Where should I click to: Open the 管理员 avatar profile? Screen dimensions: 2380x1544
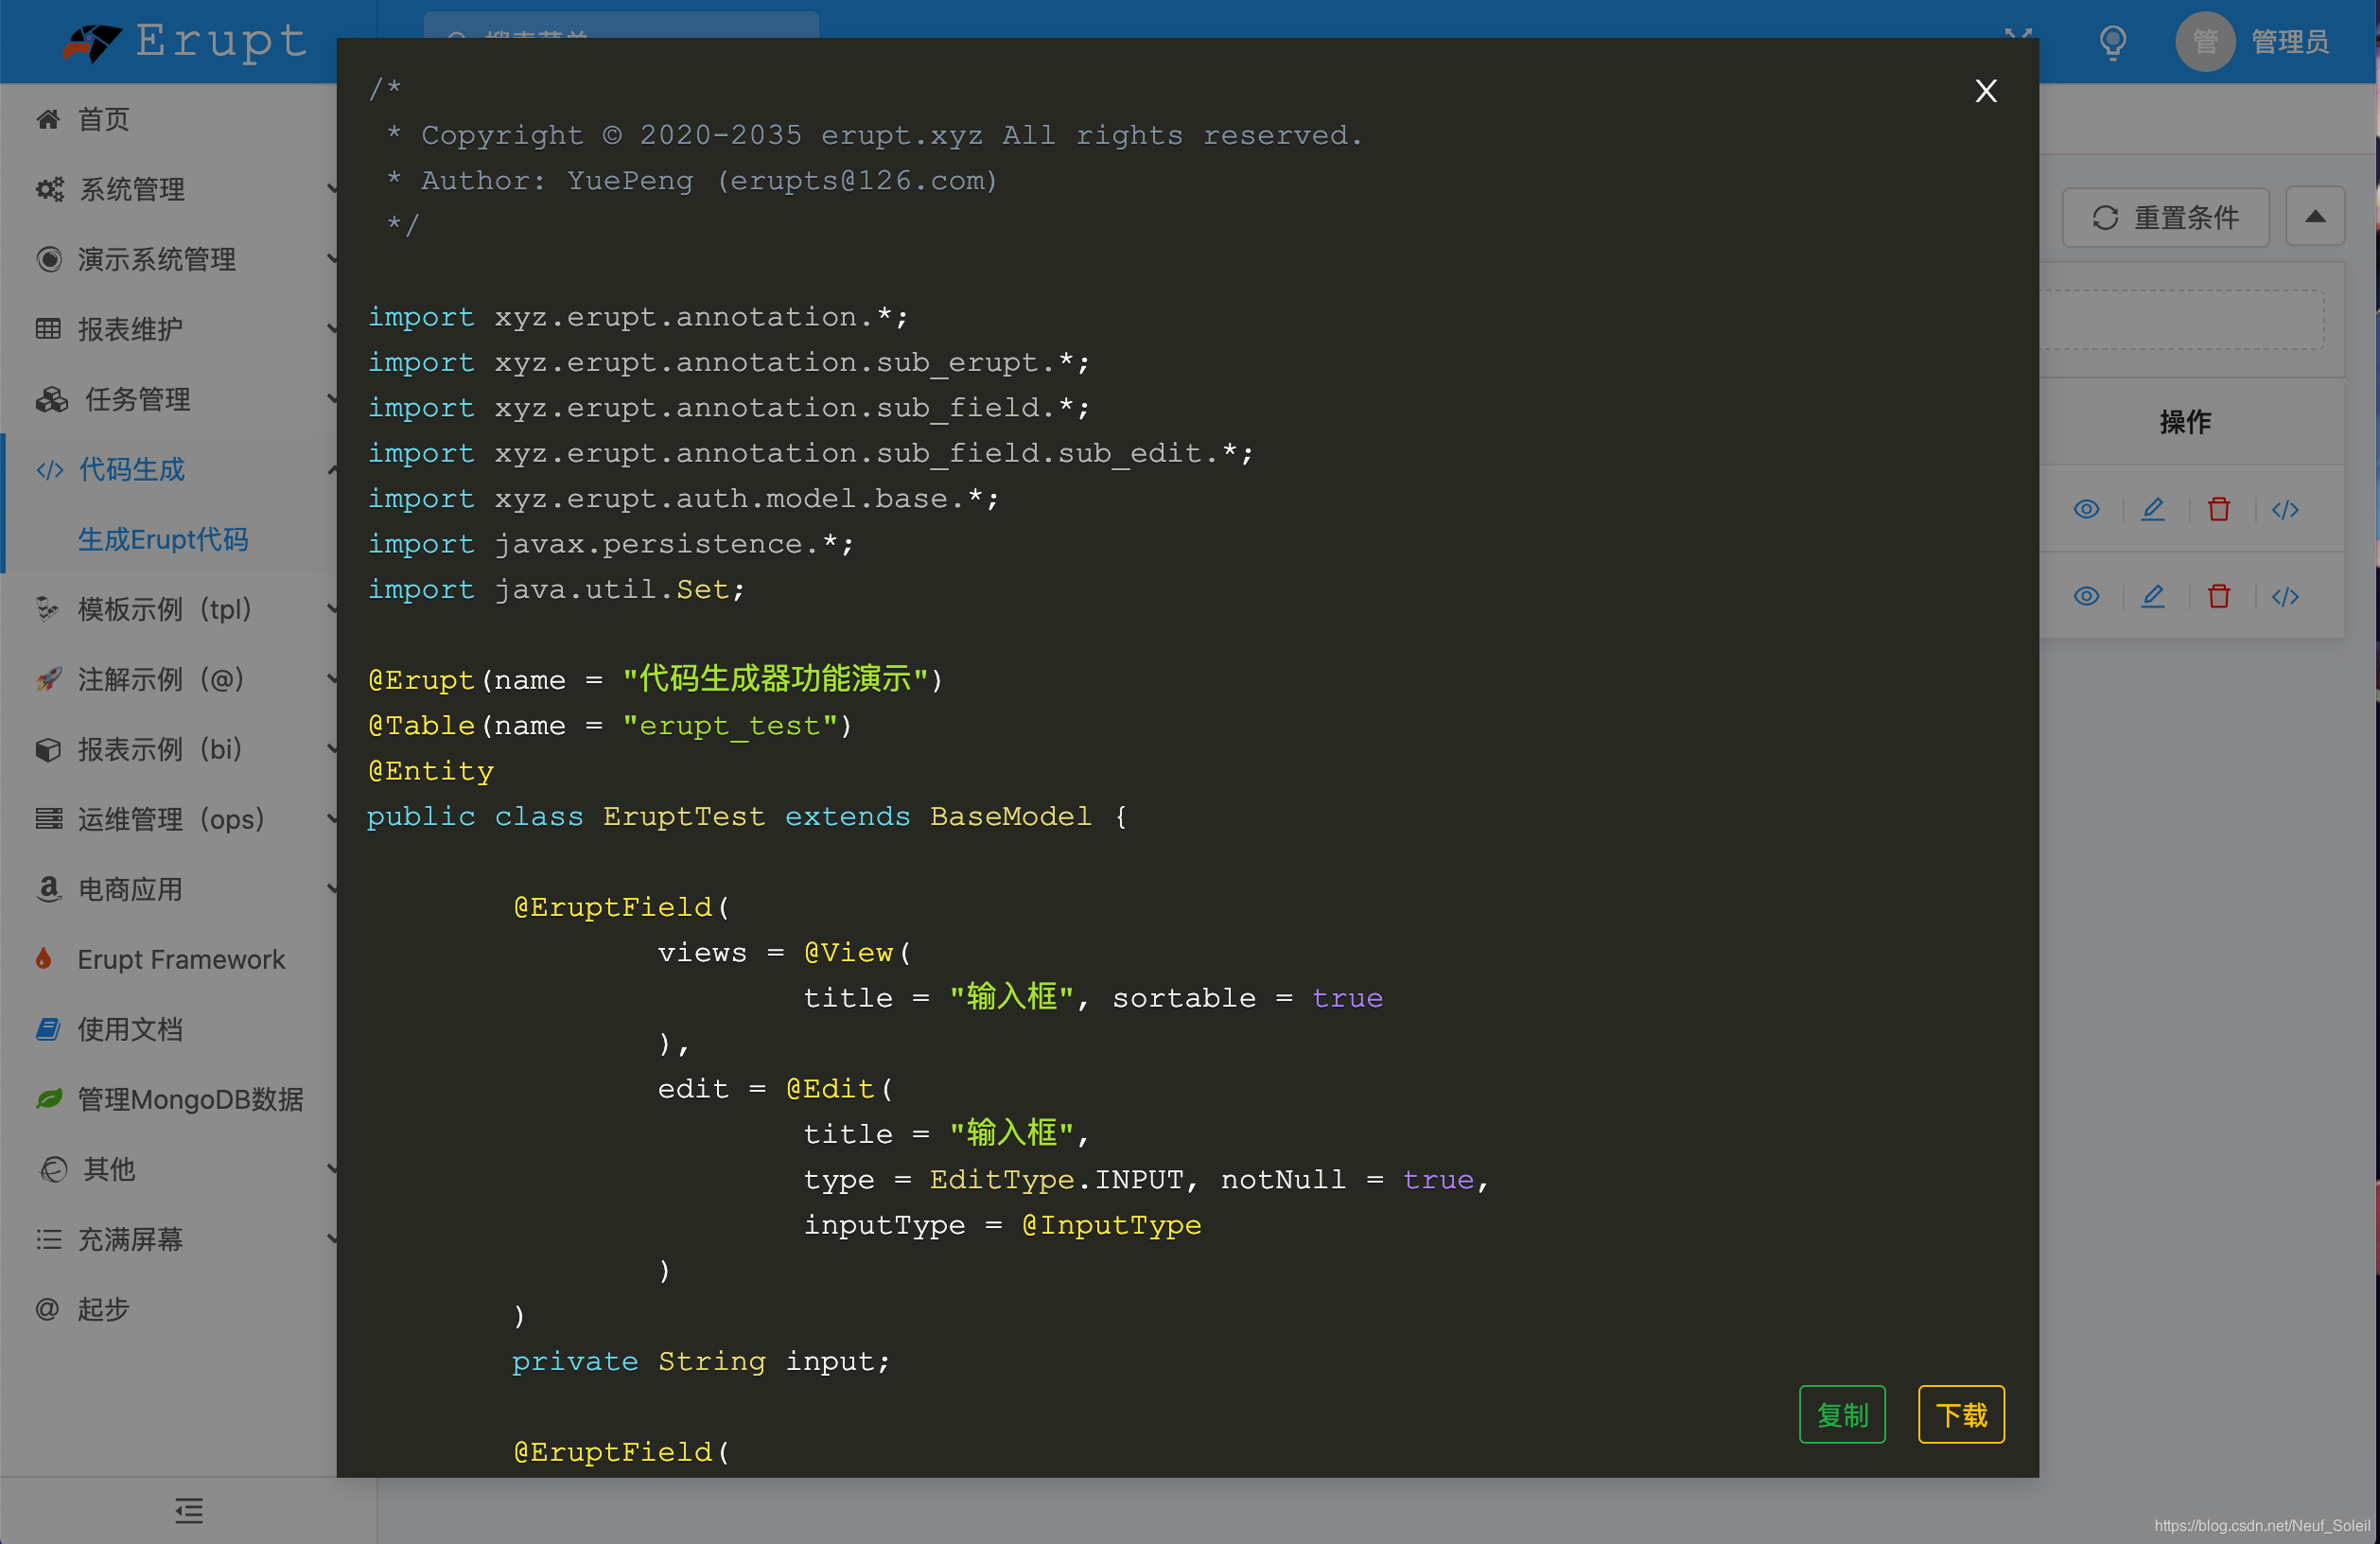pos(2204,41)
